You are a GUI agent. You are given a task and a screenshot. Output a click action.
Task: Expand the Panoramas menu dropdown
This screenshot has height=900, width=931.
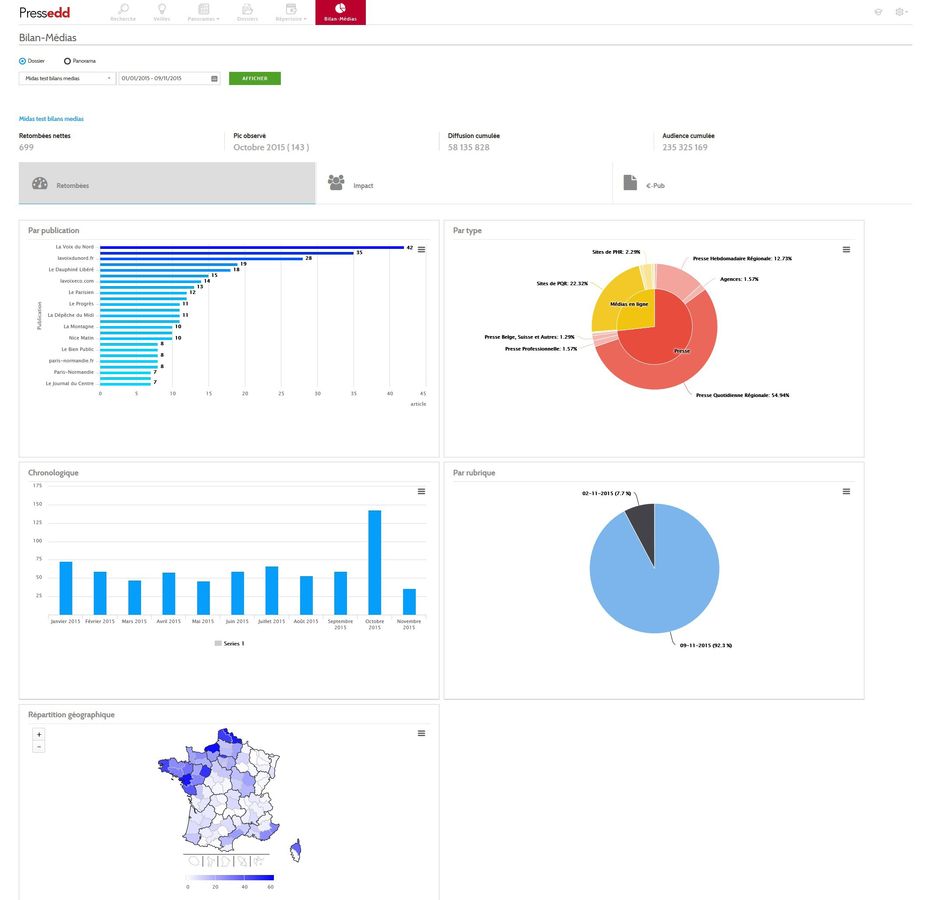pyautogui.click(x=204, y=12)
